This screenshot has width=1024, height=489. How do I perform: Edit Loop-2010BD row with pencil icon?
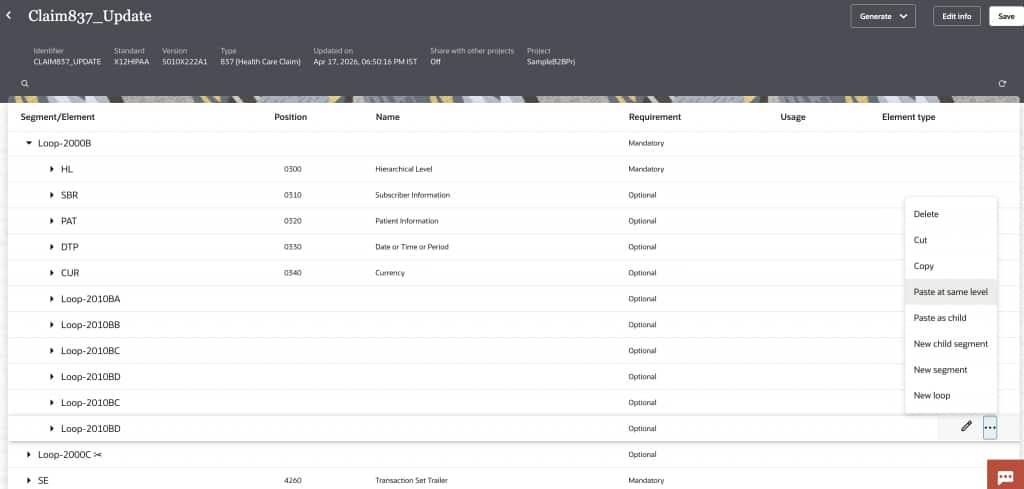[x=967, y=427]
